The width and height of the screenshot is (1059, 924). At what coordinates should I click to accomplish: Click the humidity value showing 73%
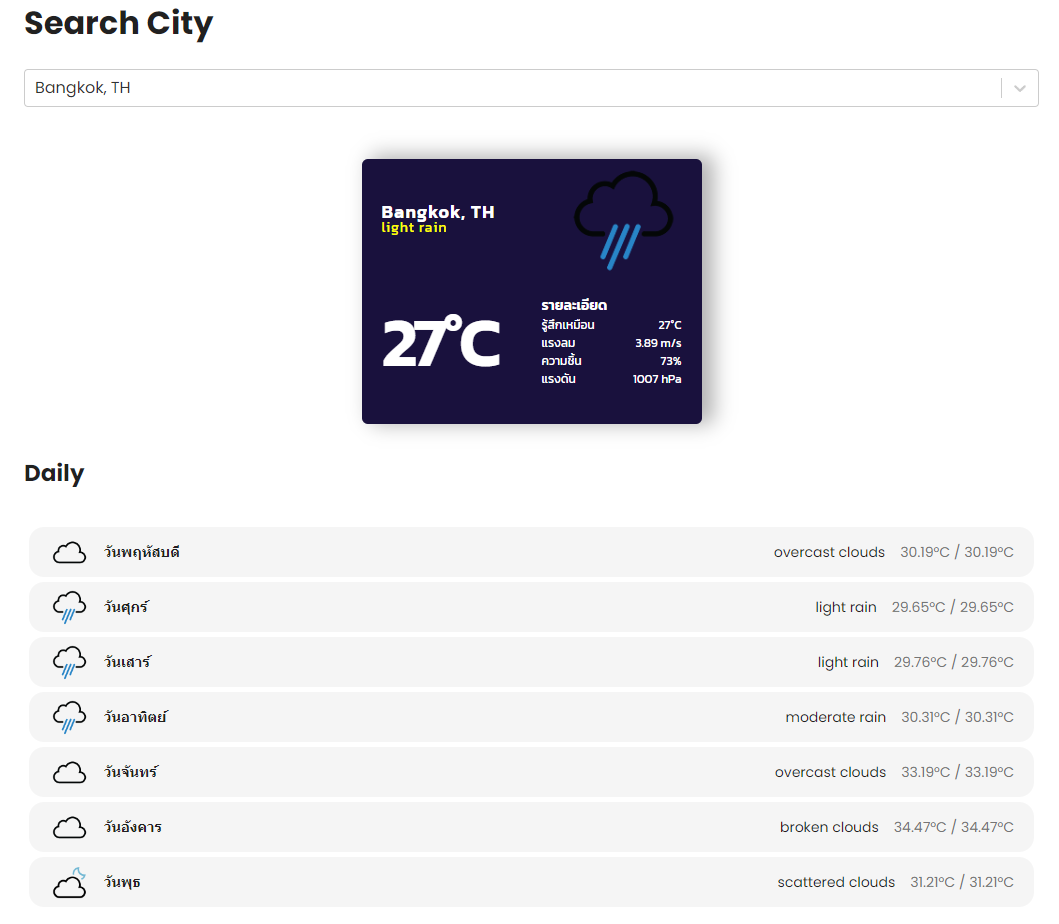[672, 361]
